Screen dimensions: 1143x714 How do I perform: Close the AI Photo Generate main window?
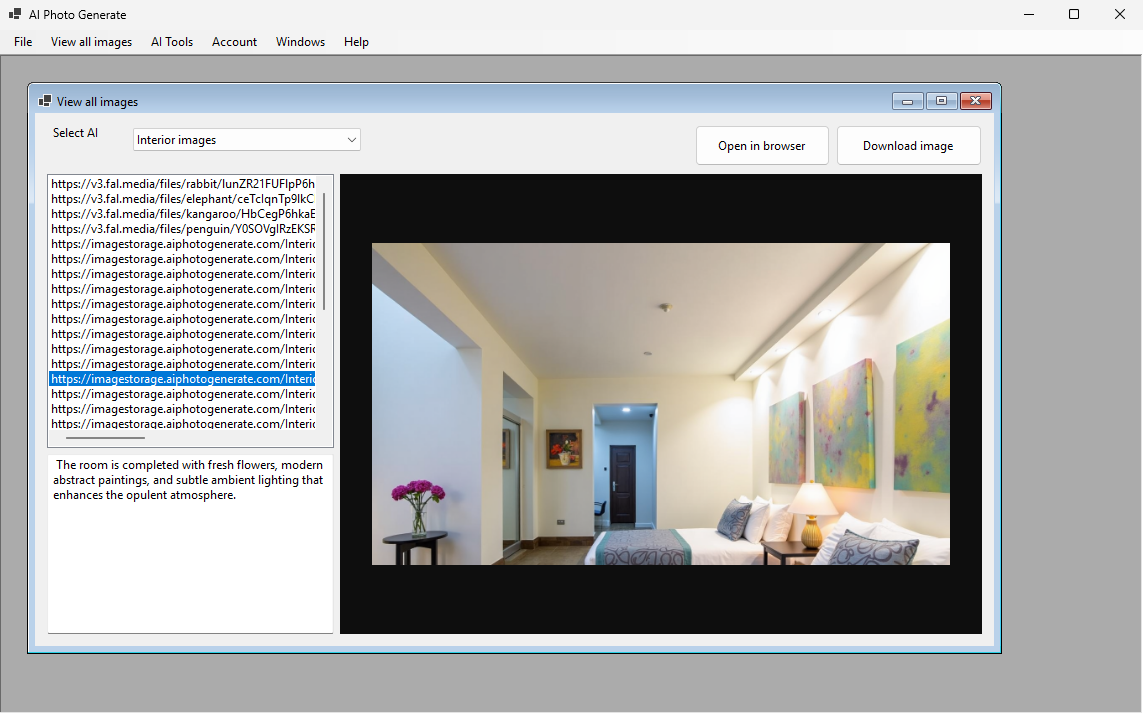click(x=1120, y=14)
